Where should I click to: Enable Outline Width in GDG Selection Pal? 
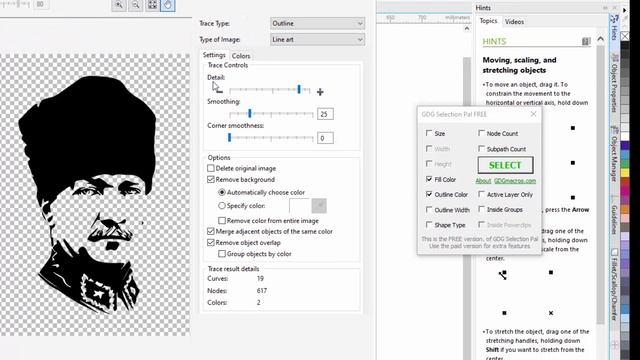[429, 209]
